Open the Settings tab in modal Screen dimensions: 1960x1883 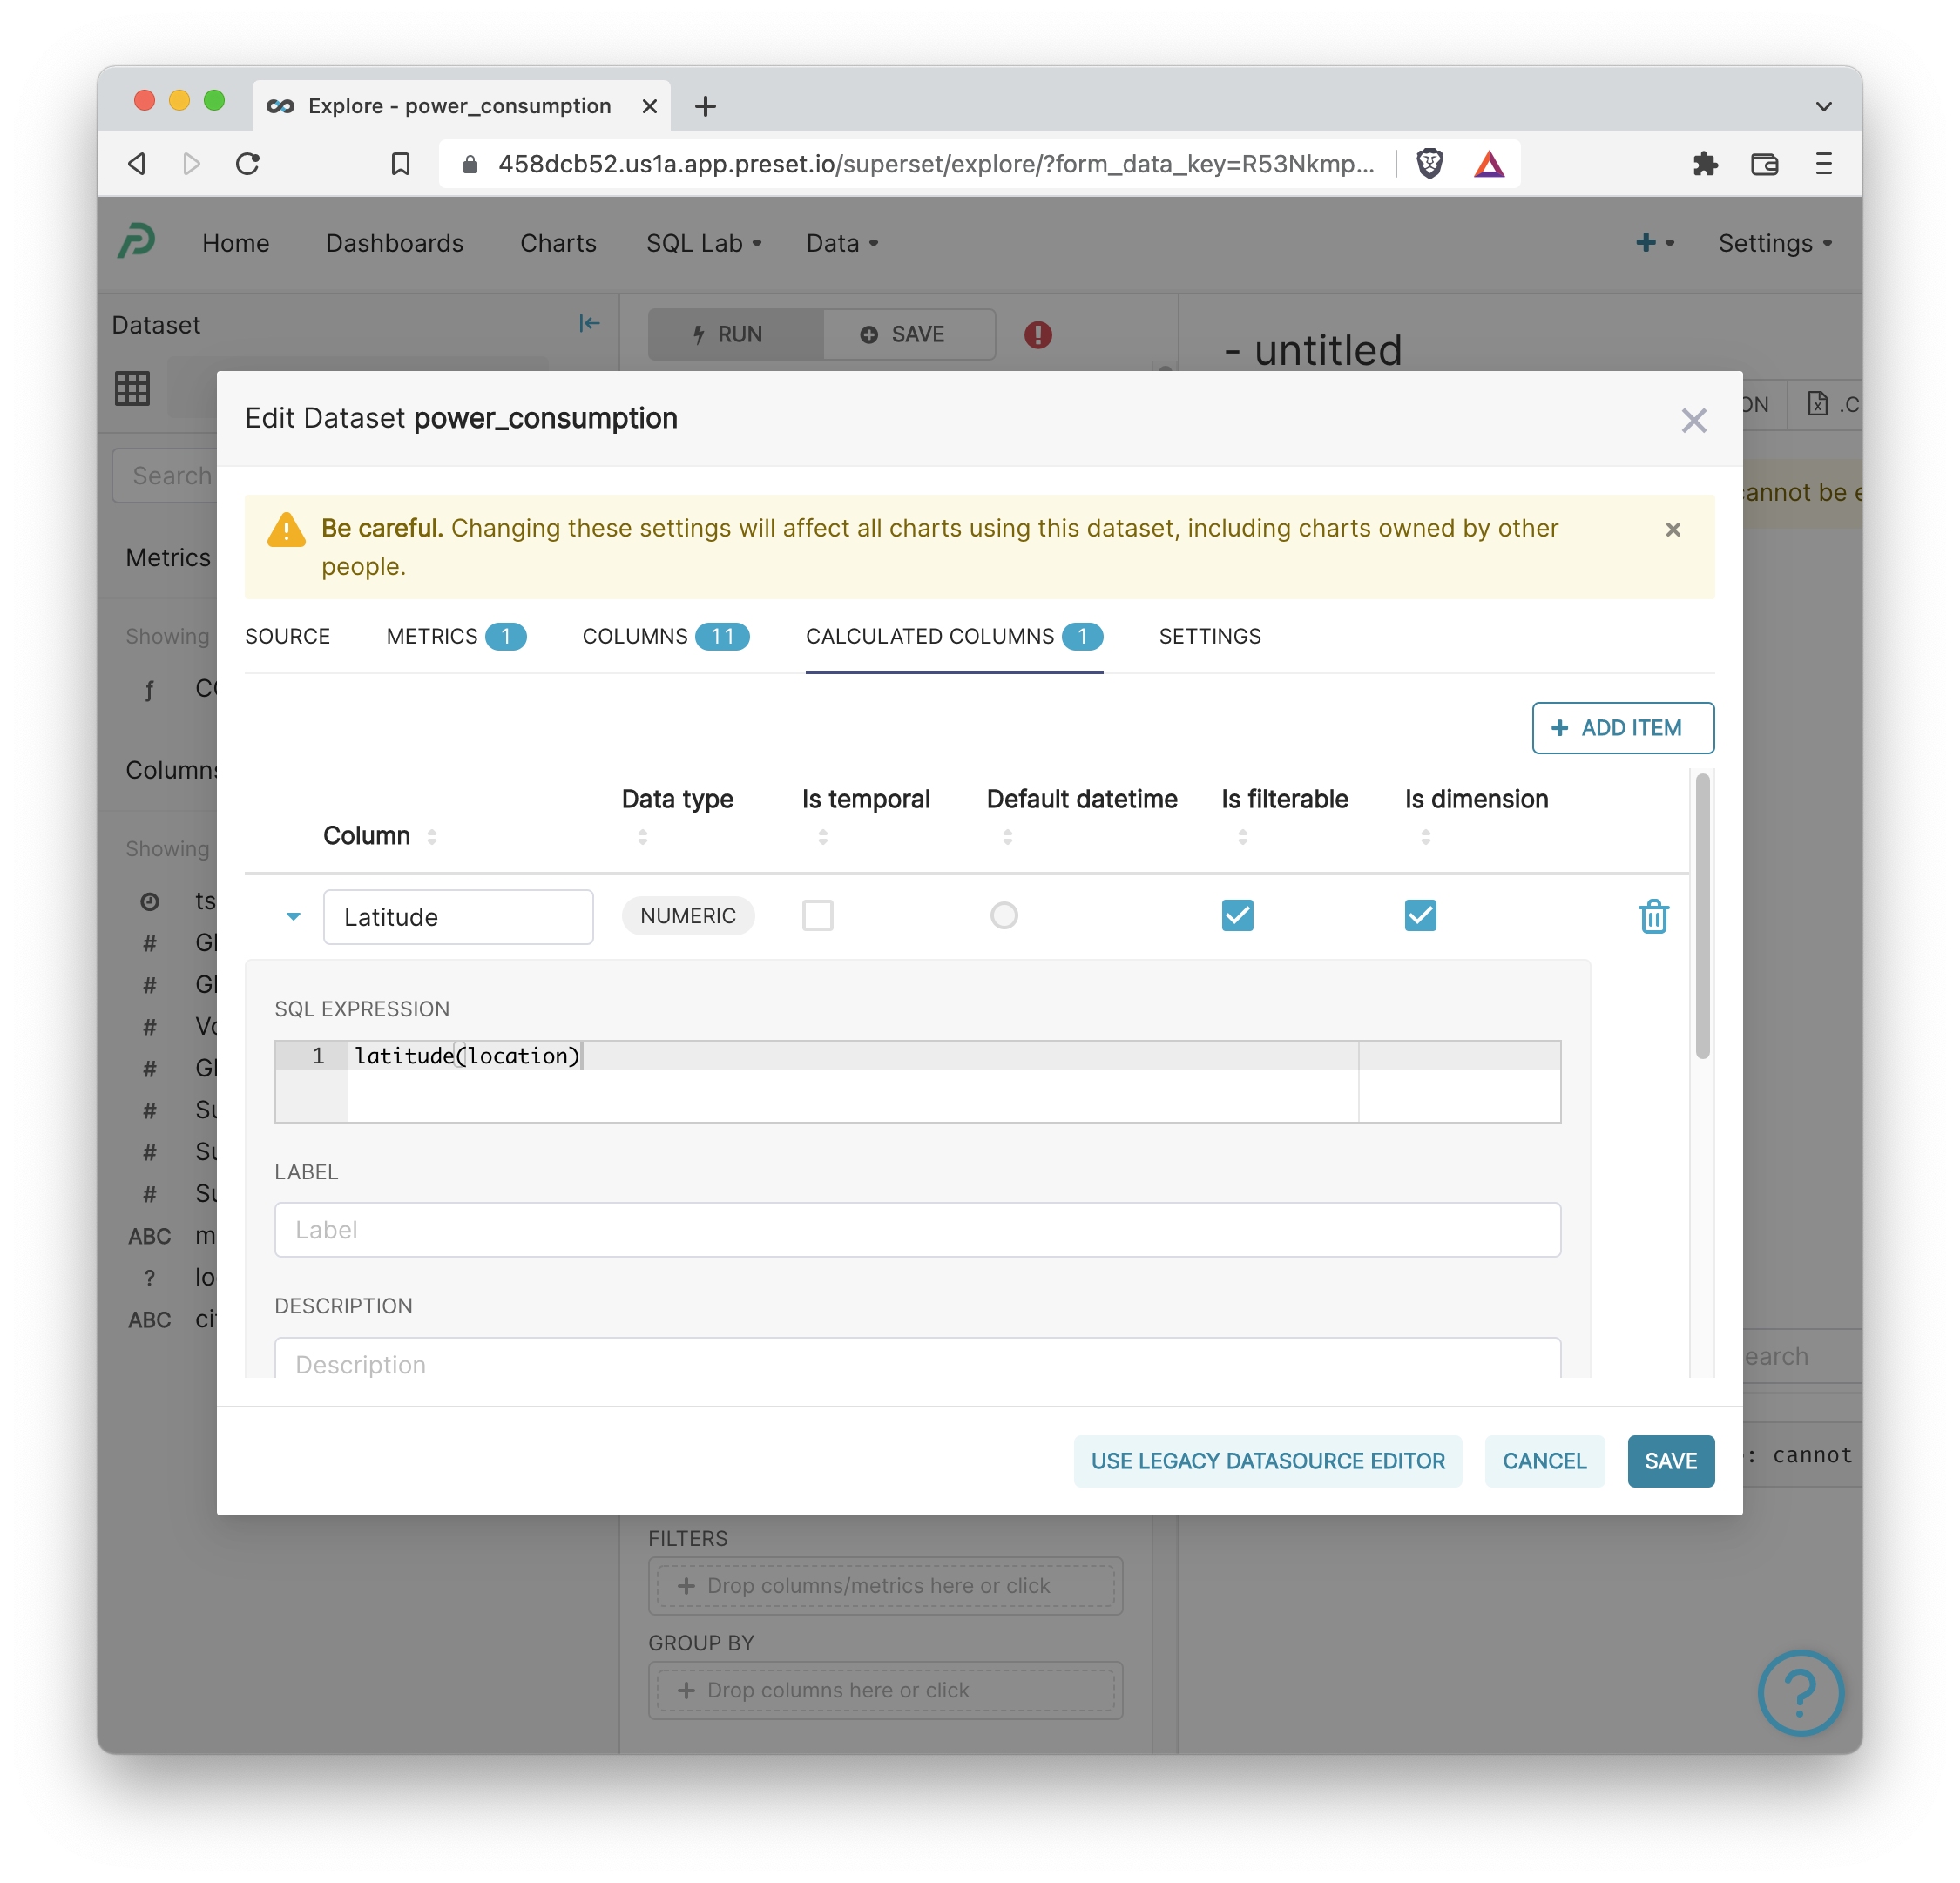click(x=1209, y=636)
